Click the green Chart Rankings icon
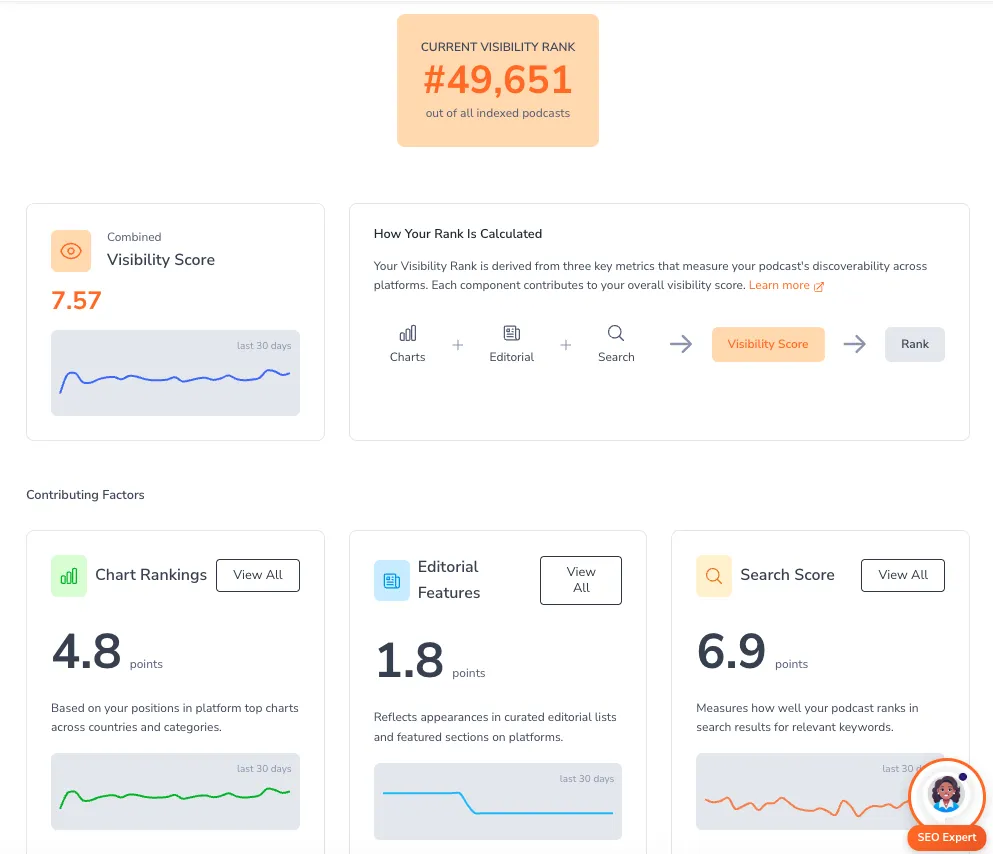Image resolution: width=993 pixels, height=854 pixels. click(69, 576)
